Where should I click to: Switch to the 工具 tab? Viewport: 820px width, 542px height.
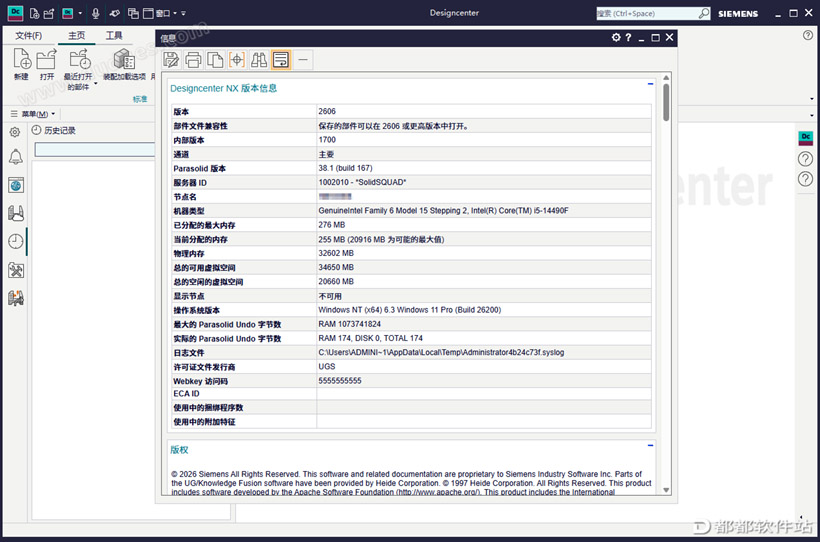pyautogui.click(x=114, y=36)
